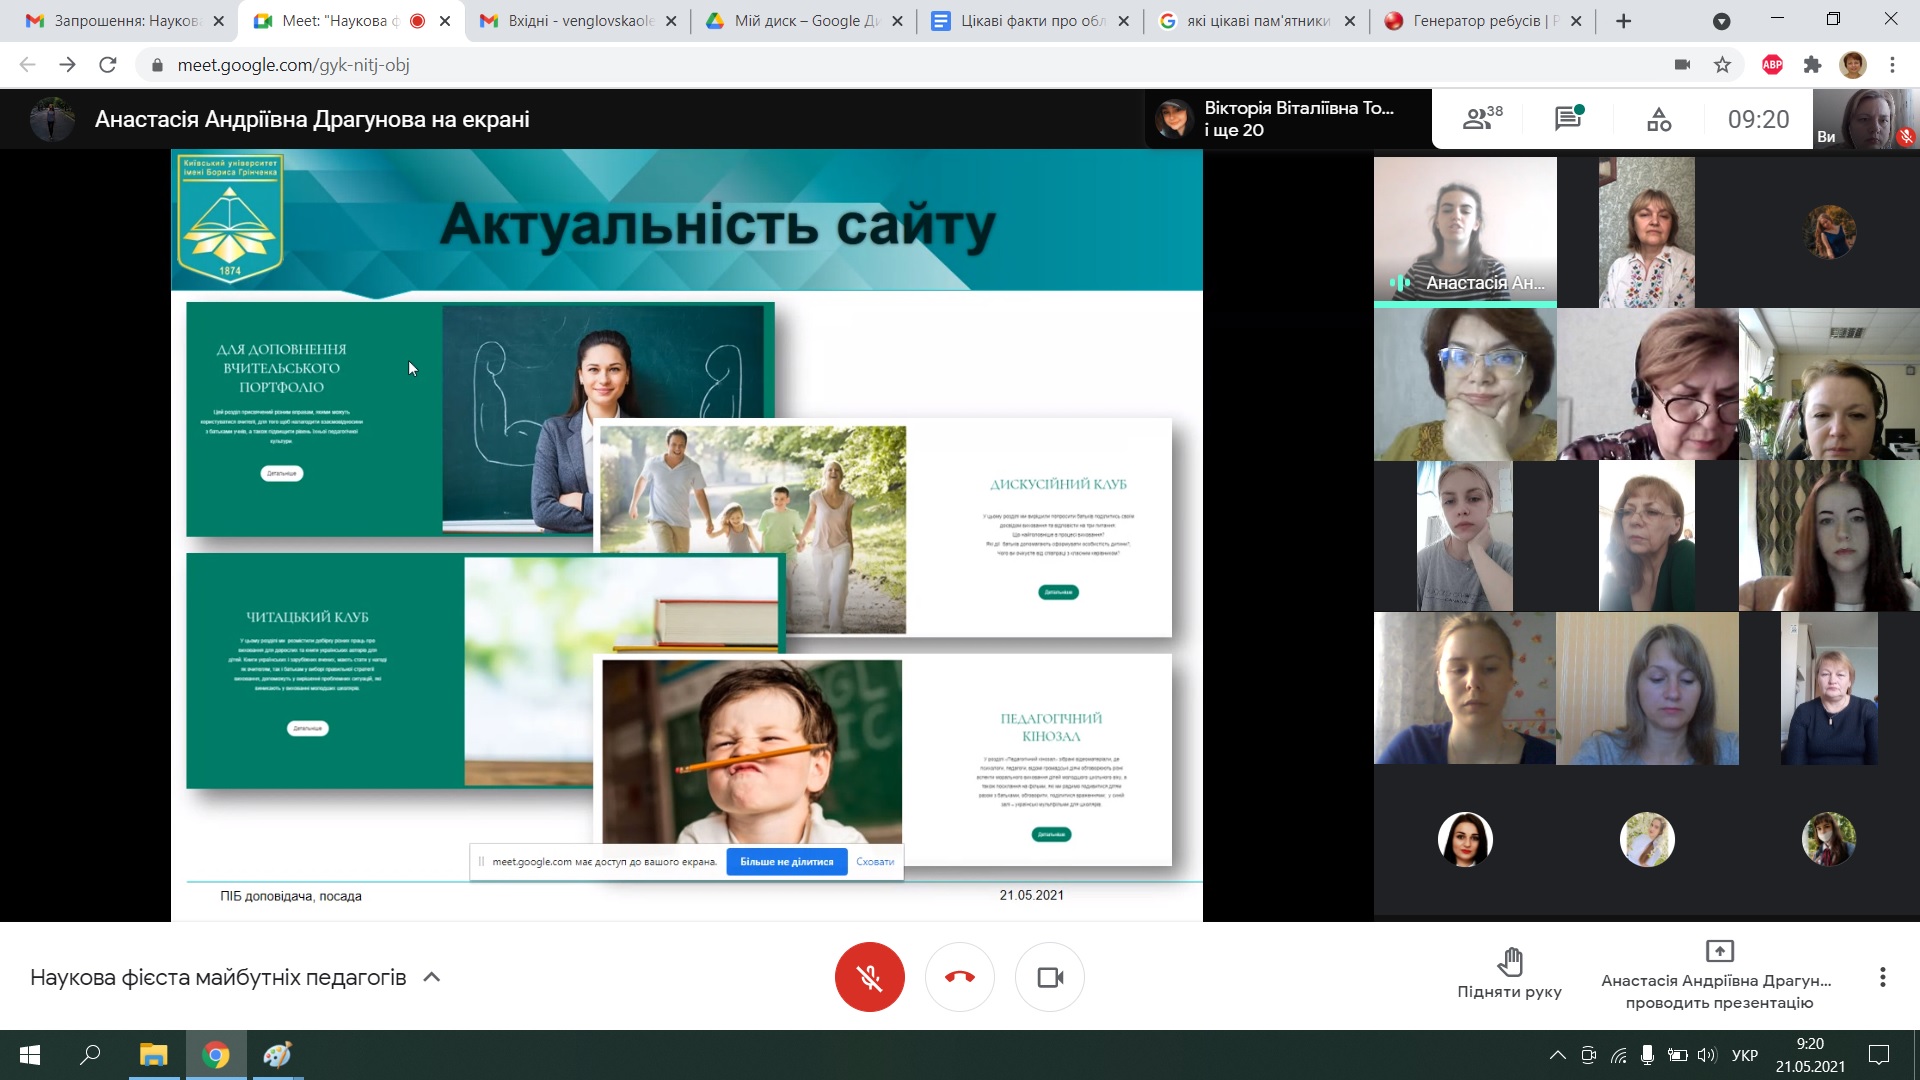The width and height of the screenshot is (1920, 1080).
Task: Open the participants list showing 38 people
Action: click(x=1478, y=118)
